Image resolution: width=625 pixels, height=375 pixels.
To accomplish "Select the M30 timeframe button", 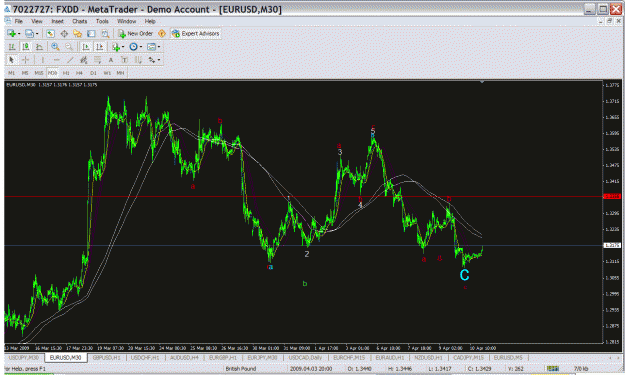I will [52, 73].
